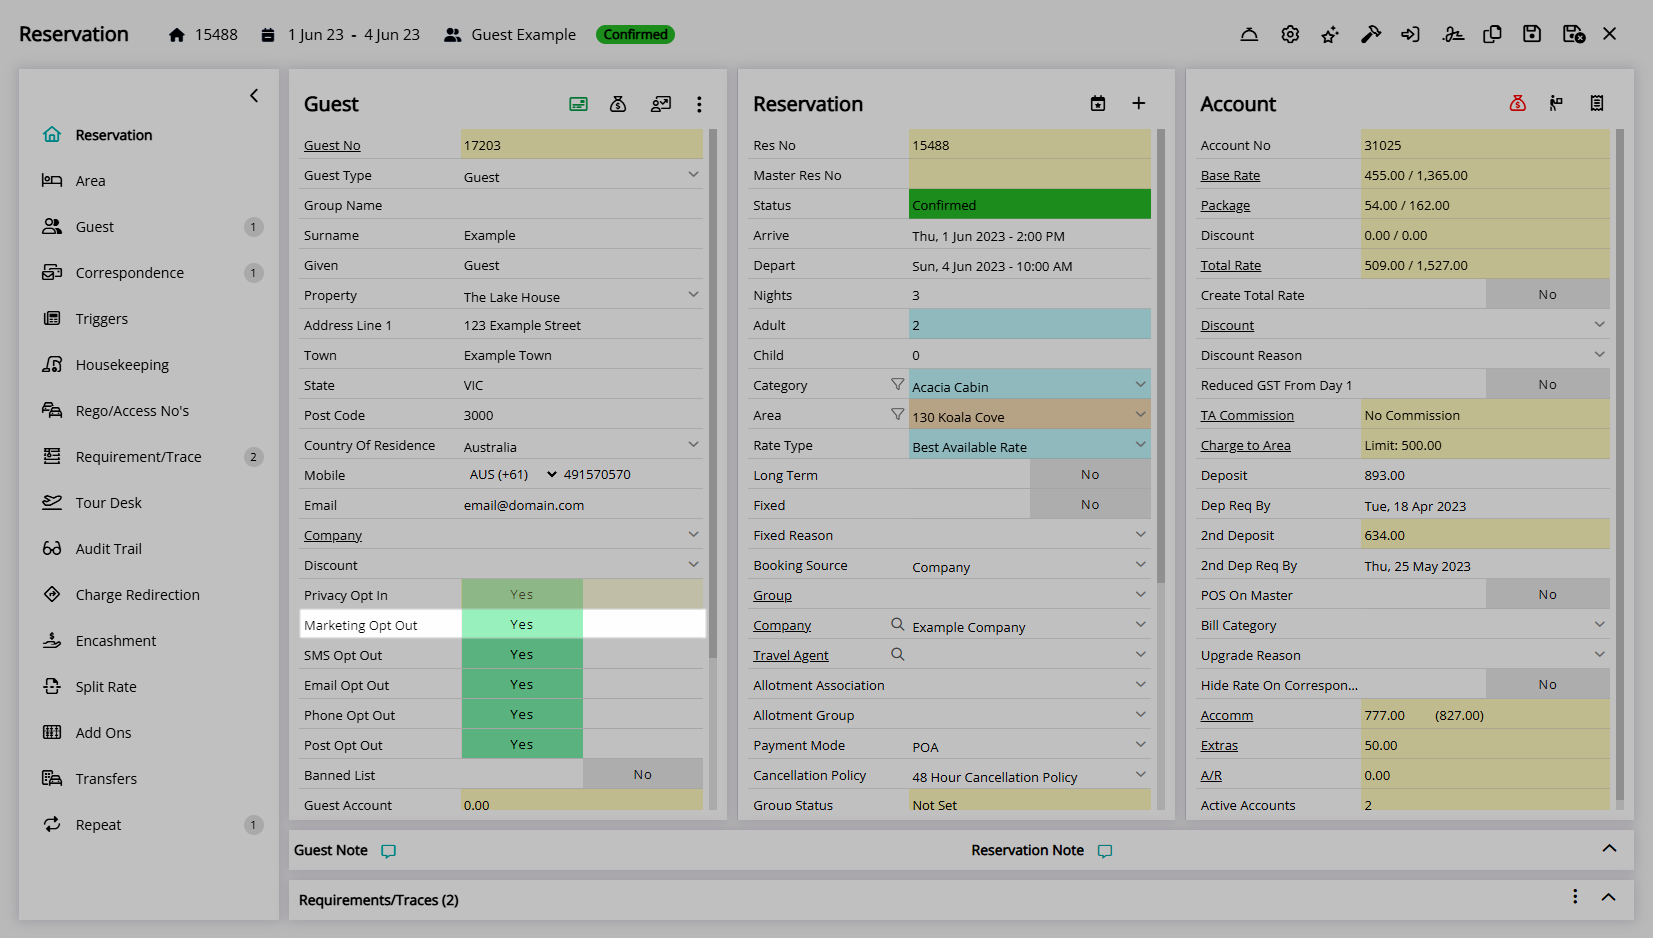The image size is (1653, 938).
Task: Collapse the Requirements/Traces section
Action: (1609, 897)
